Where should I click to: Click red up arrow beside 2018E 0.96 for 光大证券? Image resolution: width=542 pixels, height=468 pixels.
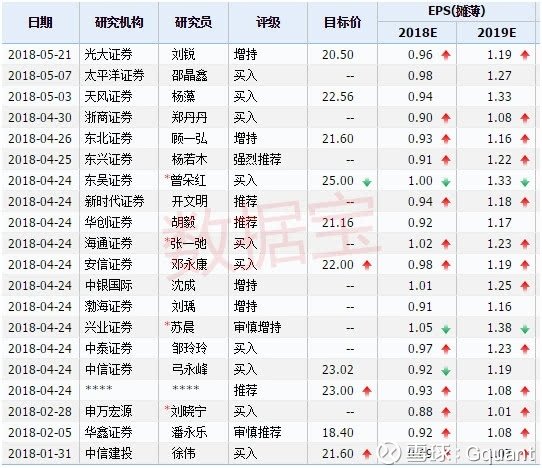click(x=446, y=55)
